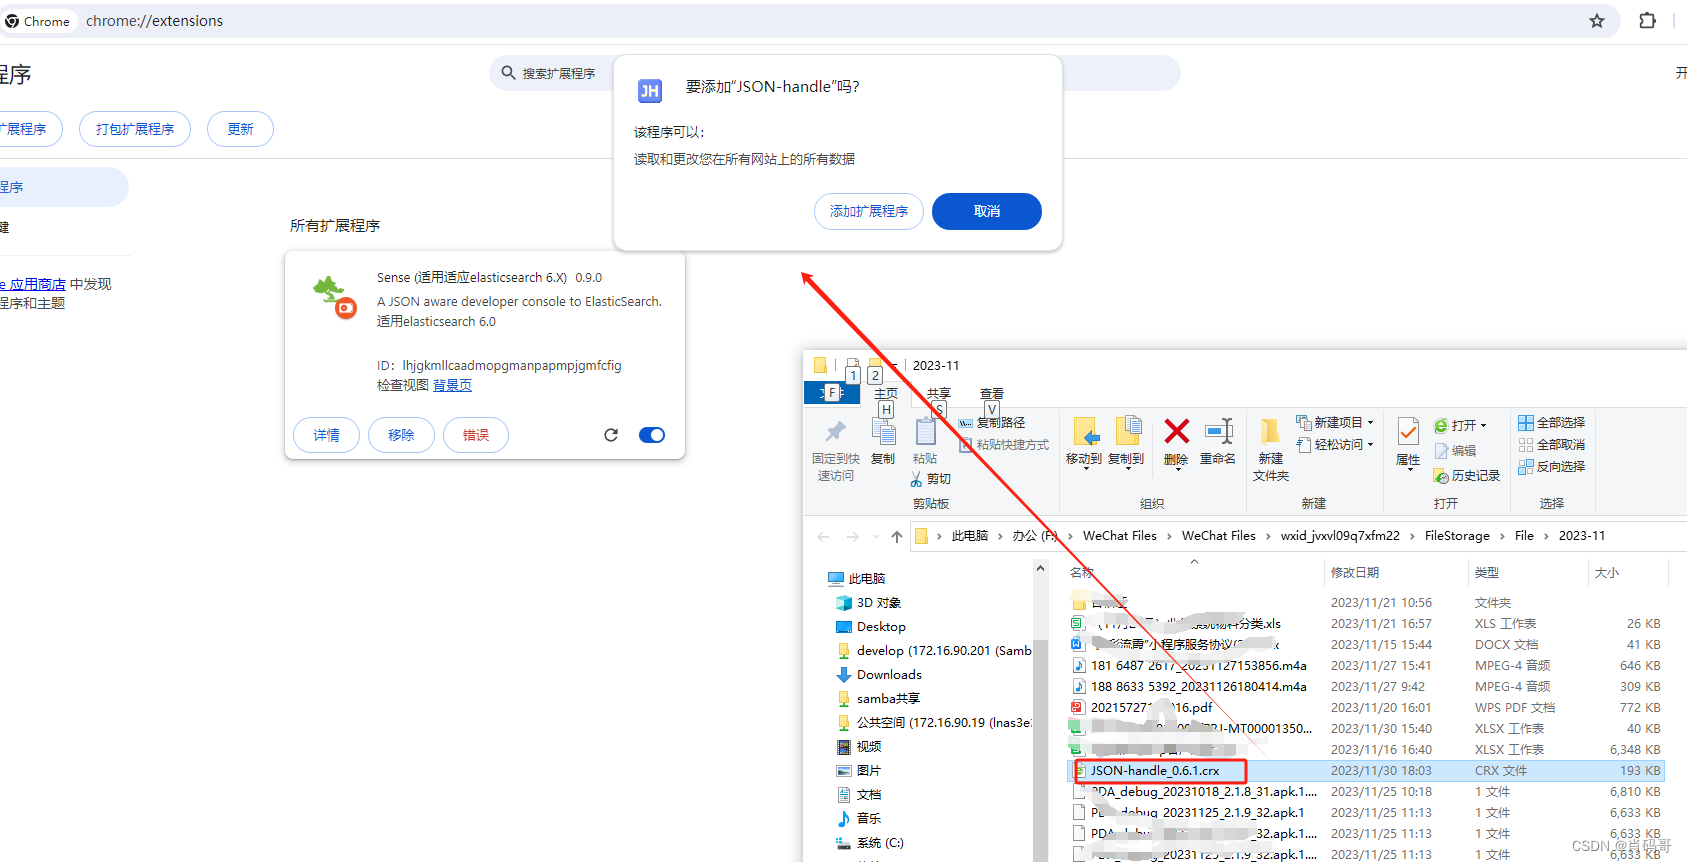
Task: Reload the Sense extension
Action: [611, 435]
